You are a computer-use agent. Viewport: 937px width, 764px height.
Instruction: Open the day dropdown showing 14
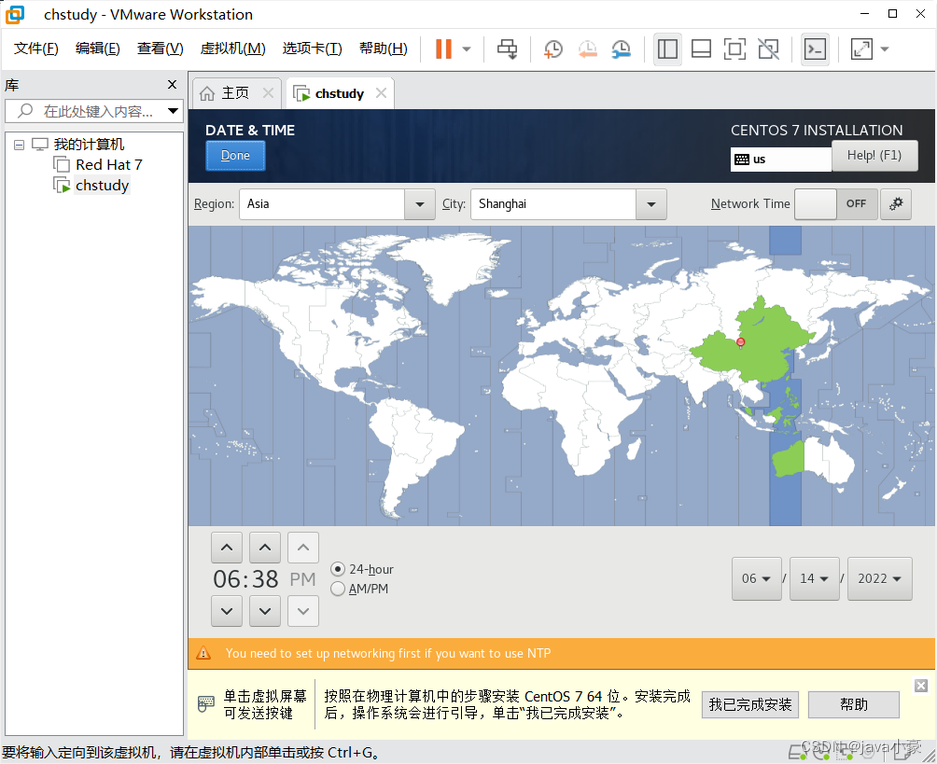pyautogui.click(x=814, y=579)
